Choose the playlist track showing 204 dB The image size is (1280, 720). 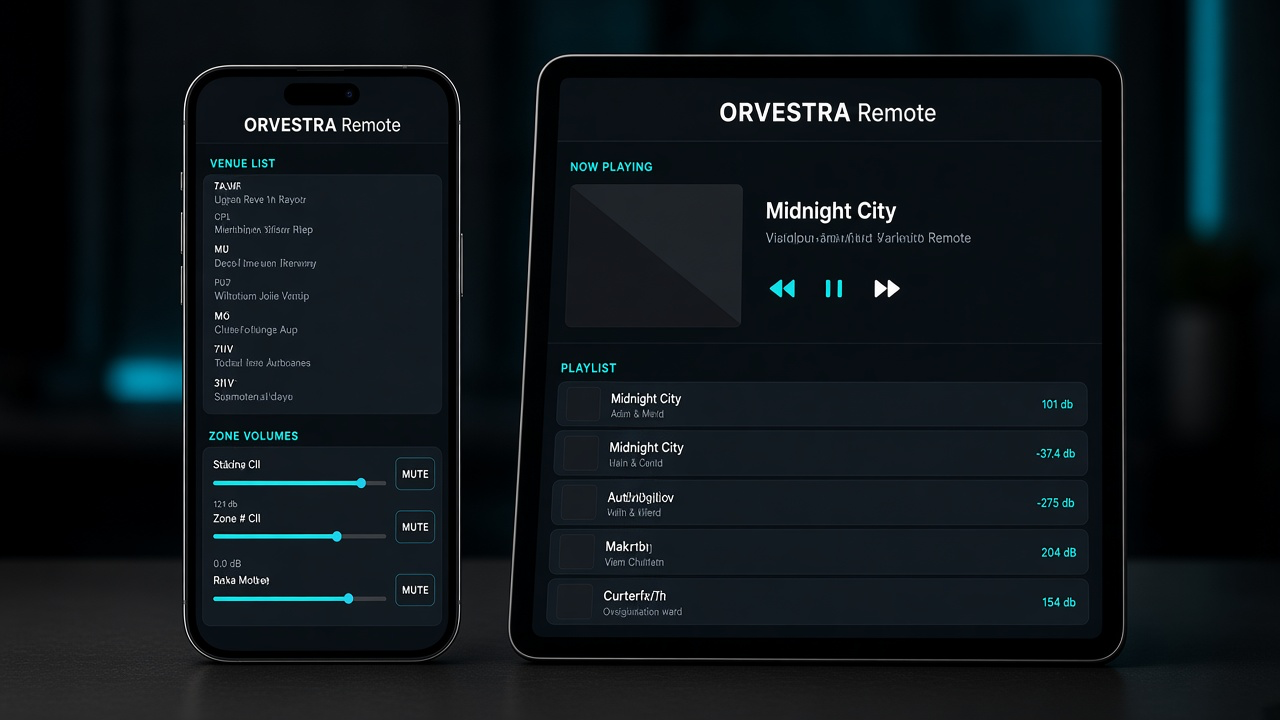click(x=819, y=551)
